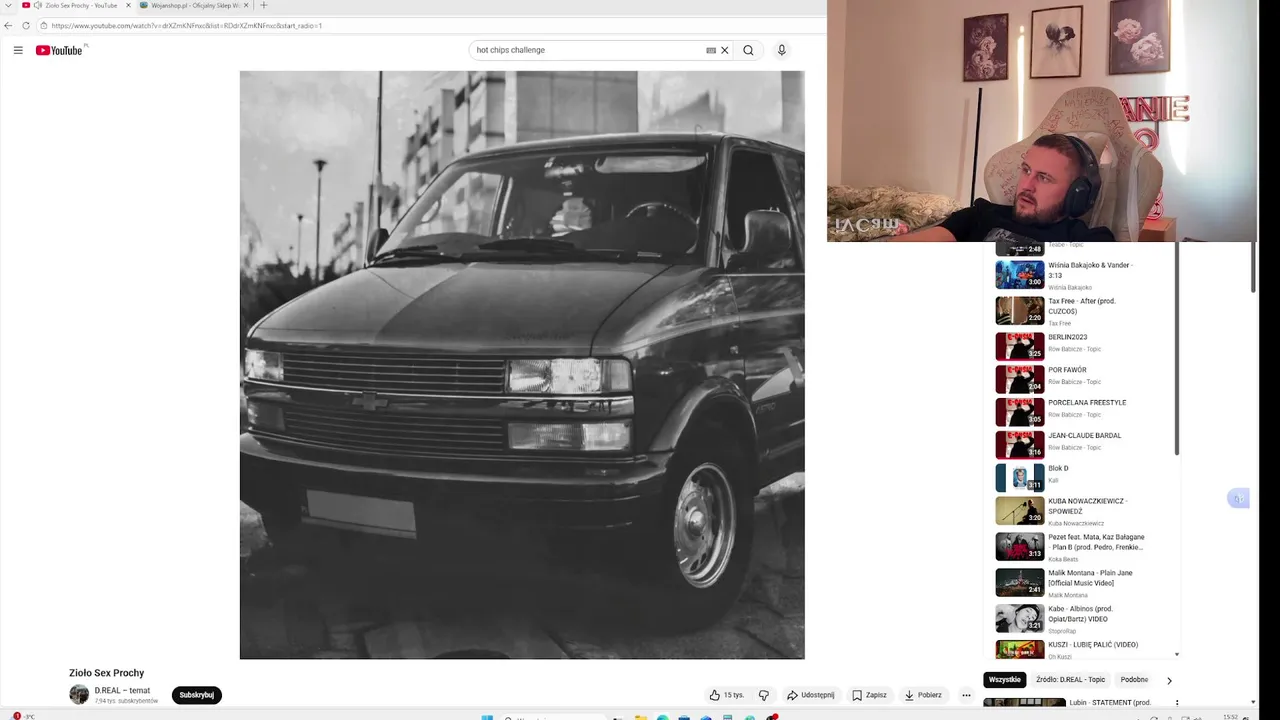This screenshot has height=720, width=1280.
Task: Clear the search box with the X
Action: [x=725, y=50]
